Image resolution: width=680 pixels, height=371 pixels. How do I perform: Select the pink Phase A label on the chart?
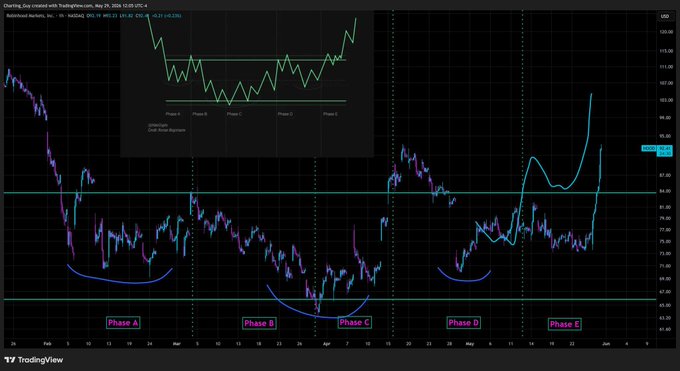coord(123,322)
